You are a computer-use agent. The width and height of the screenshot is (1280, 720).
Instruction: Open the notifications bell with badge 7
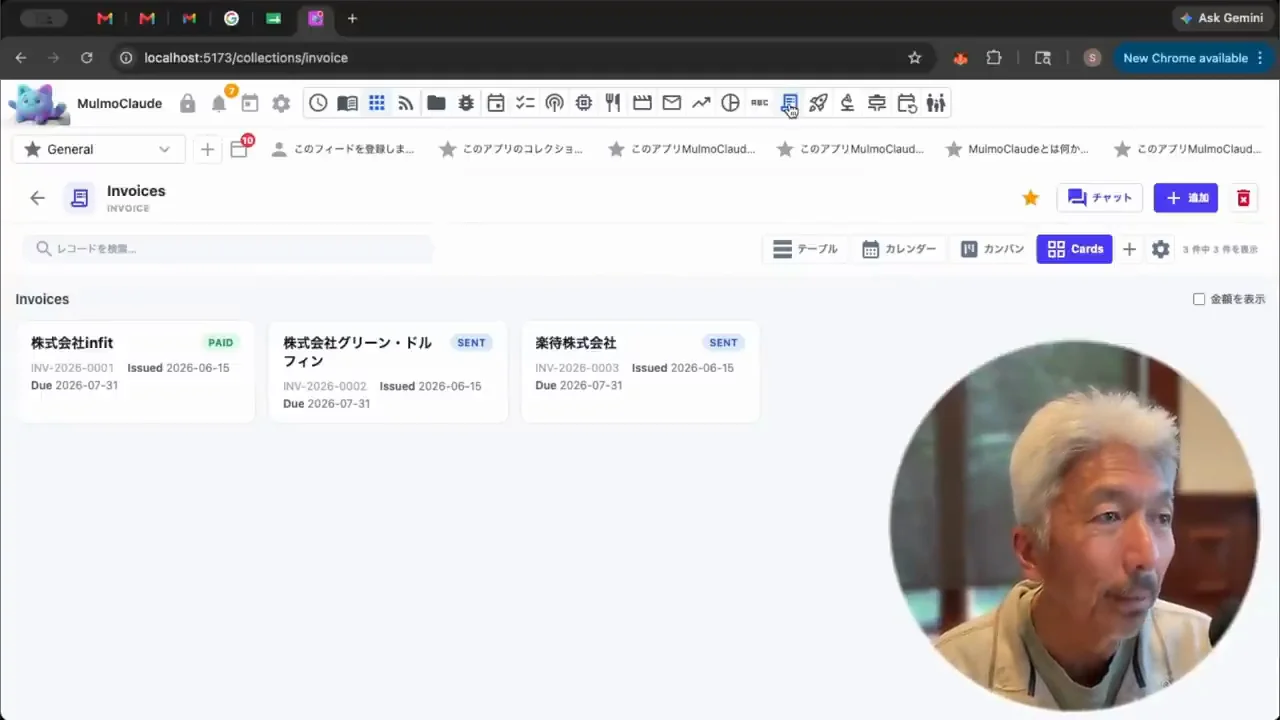219,103
